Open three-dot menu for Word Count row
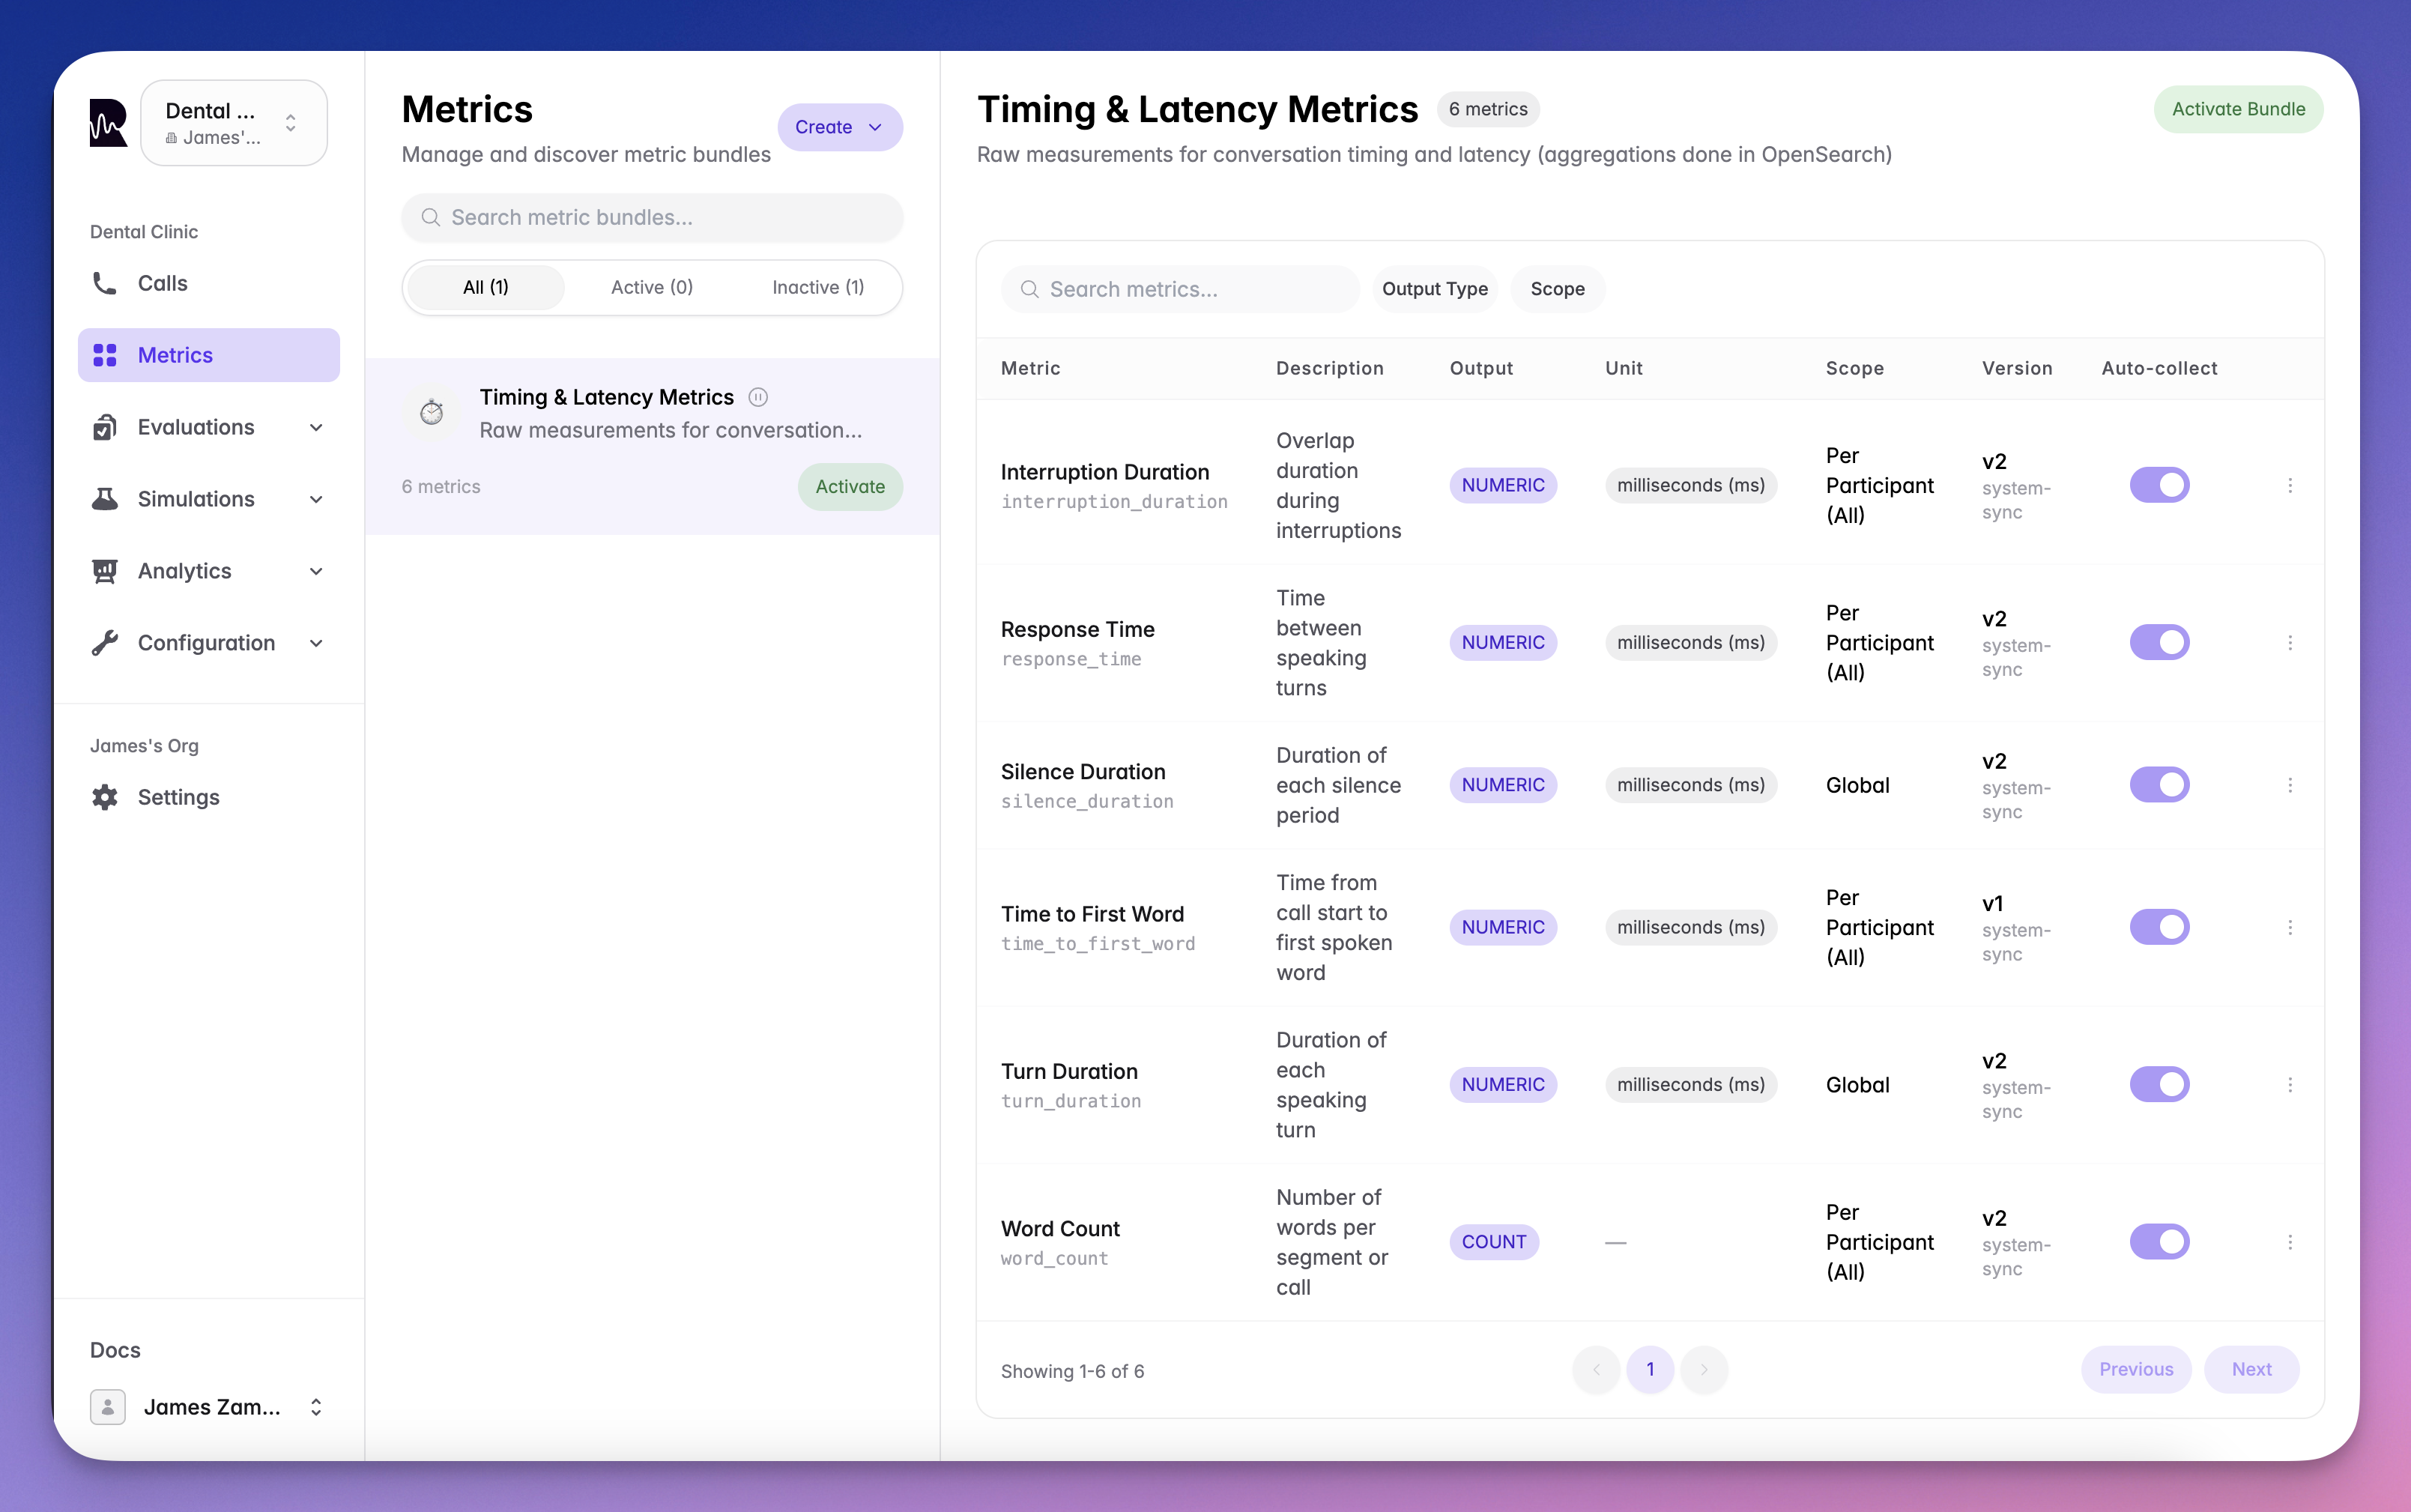This screenshot has height=1512, width=2411. click(2290, 1242)
